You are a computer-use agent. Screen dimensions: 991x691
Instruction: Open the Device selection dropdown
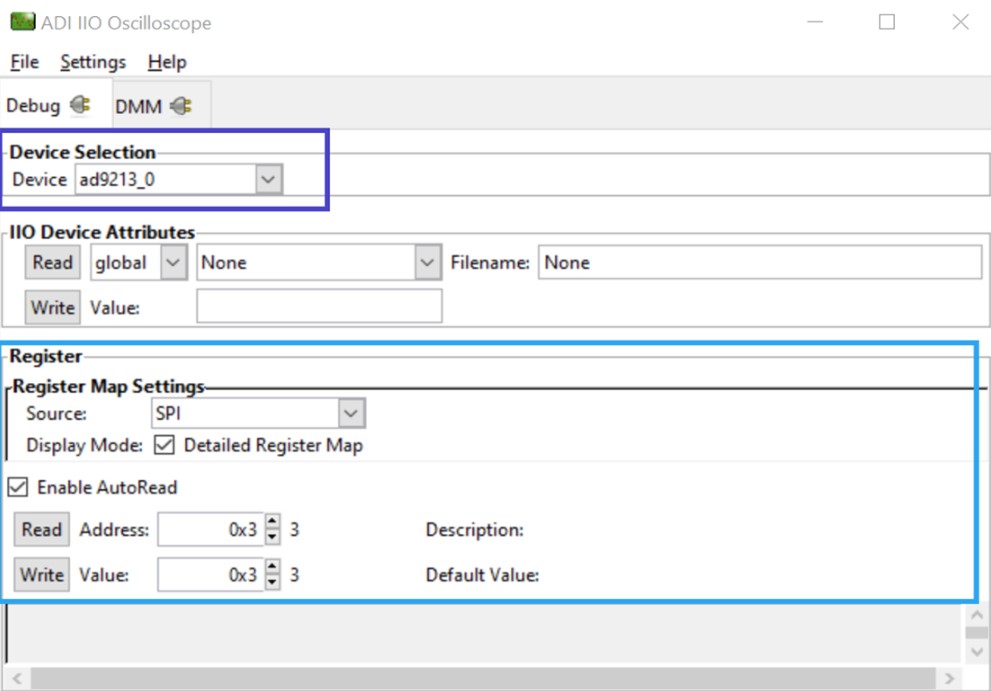point(267,180)
